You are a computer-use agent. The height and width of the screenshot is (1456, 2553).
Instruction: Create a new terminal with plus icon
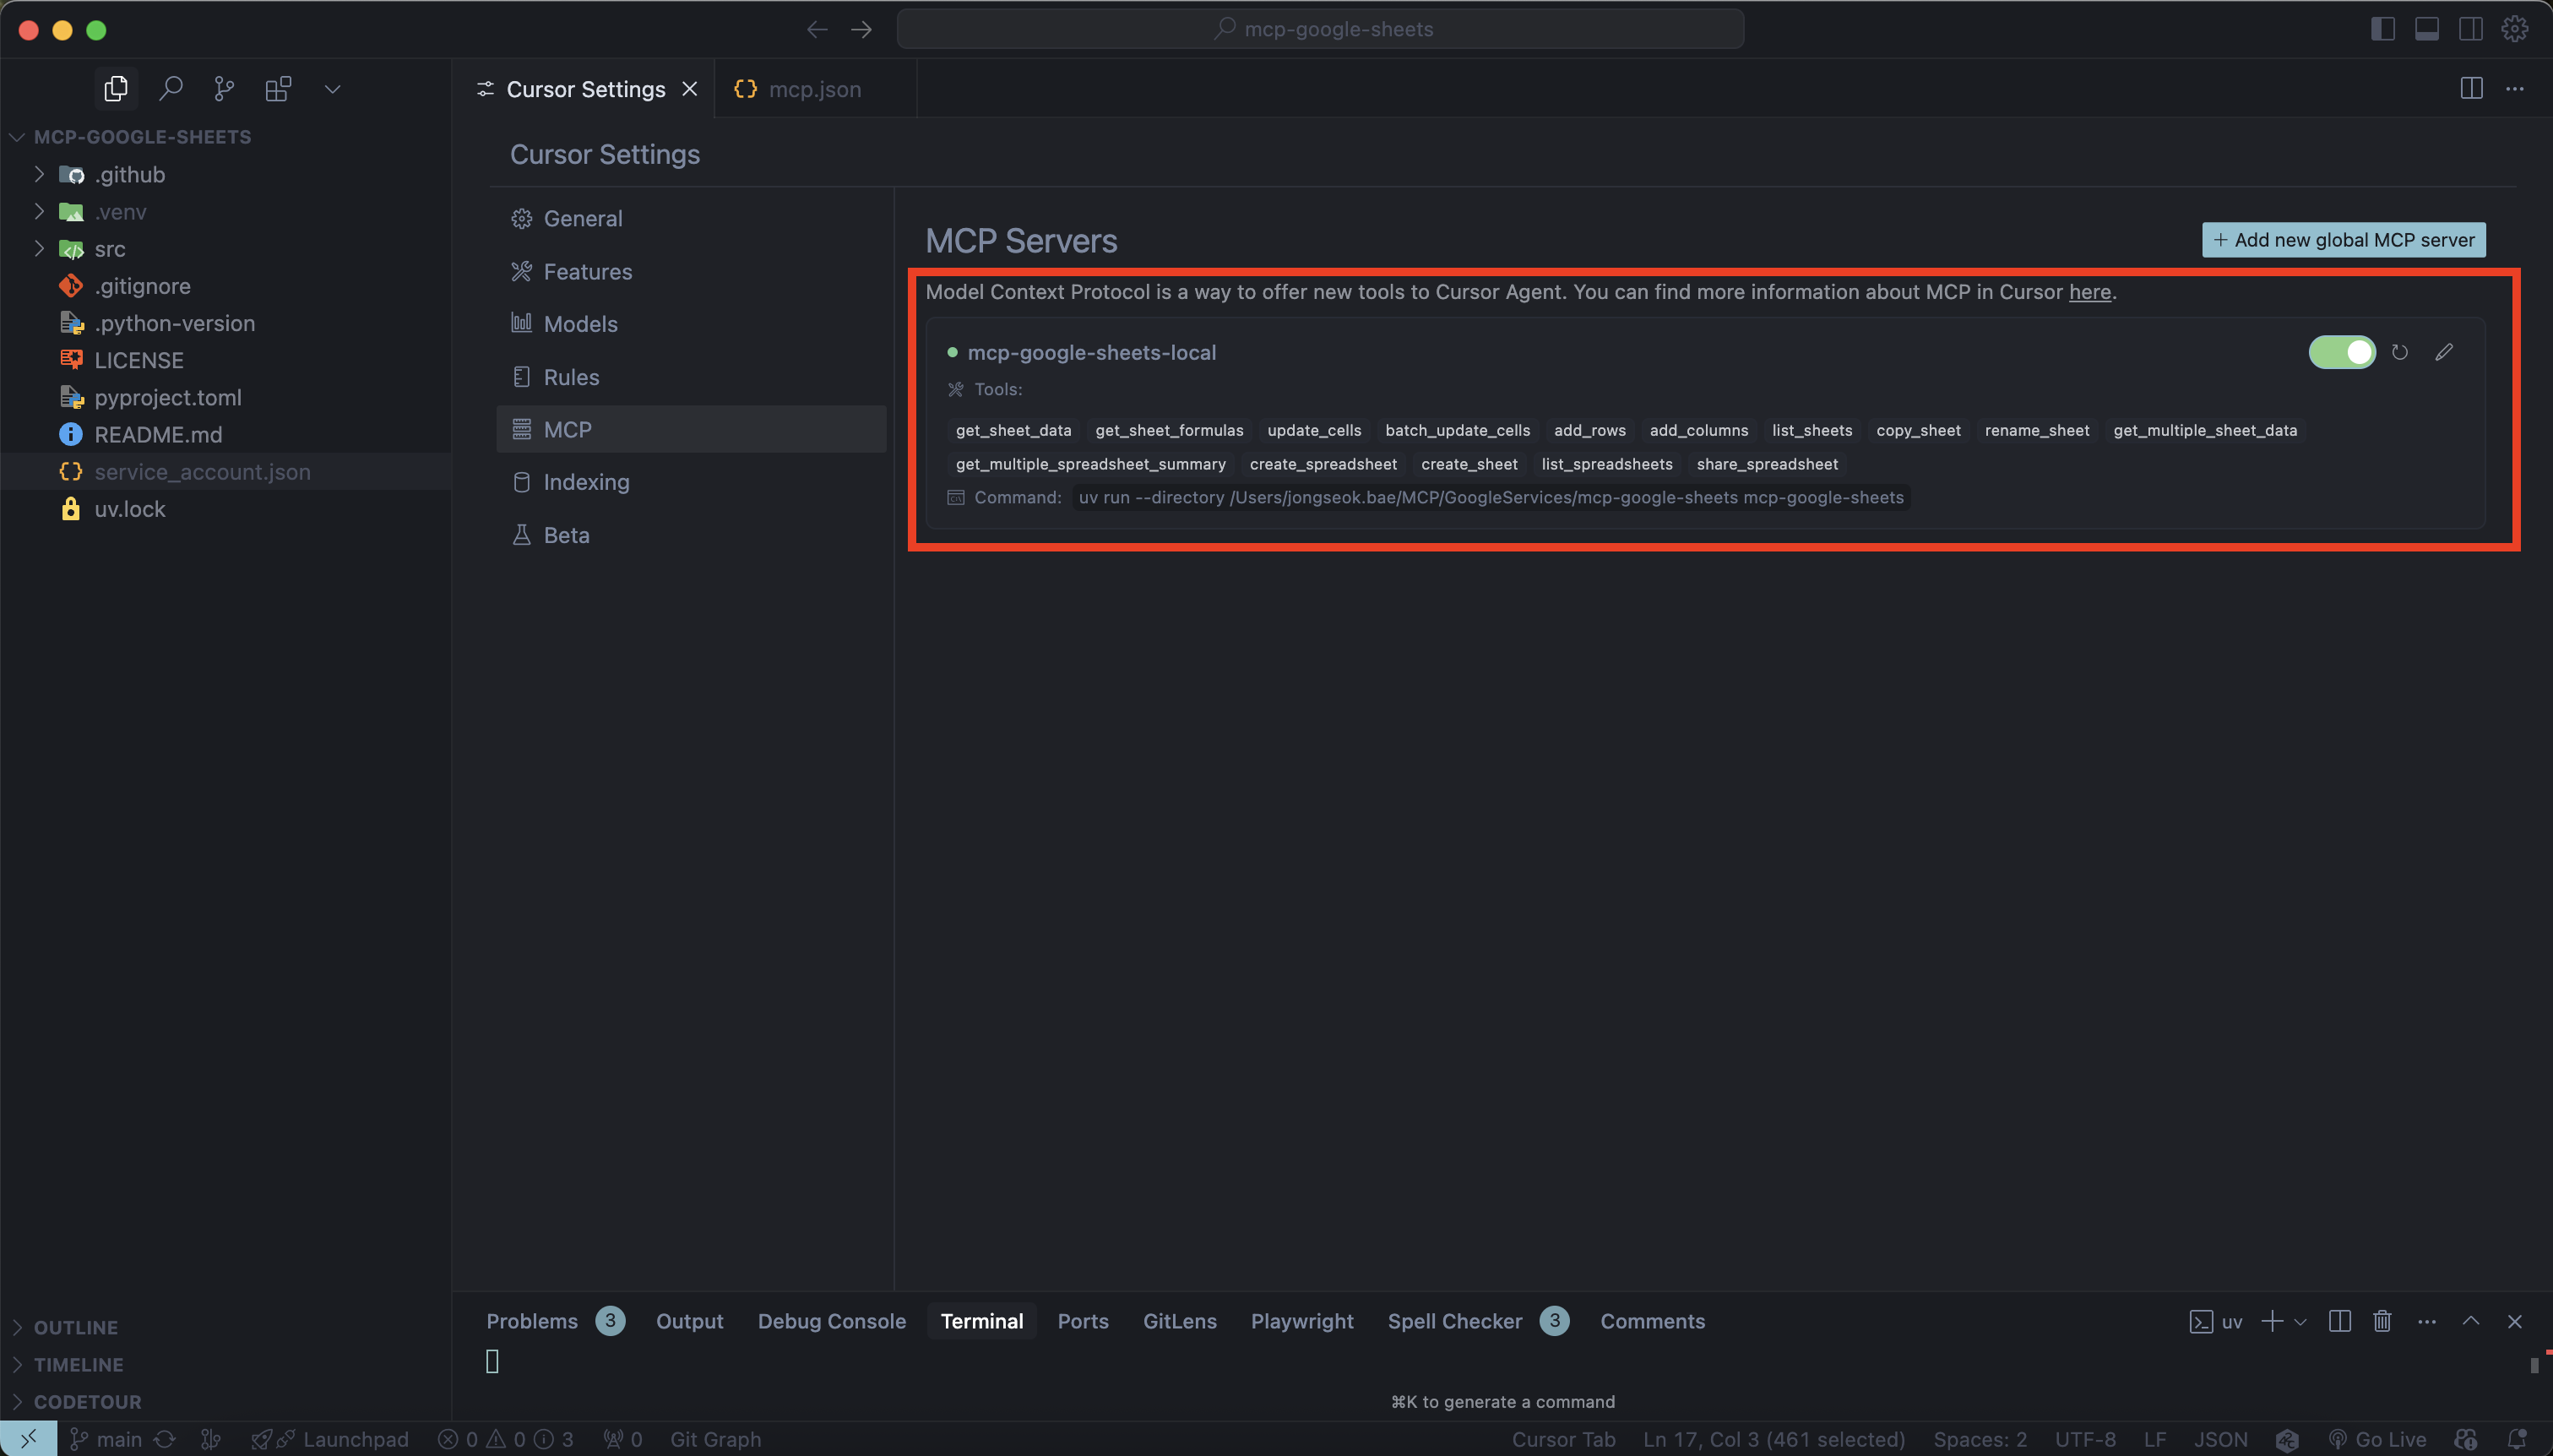[x=2272, y=1321]
